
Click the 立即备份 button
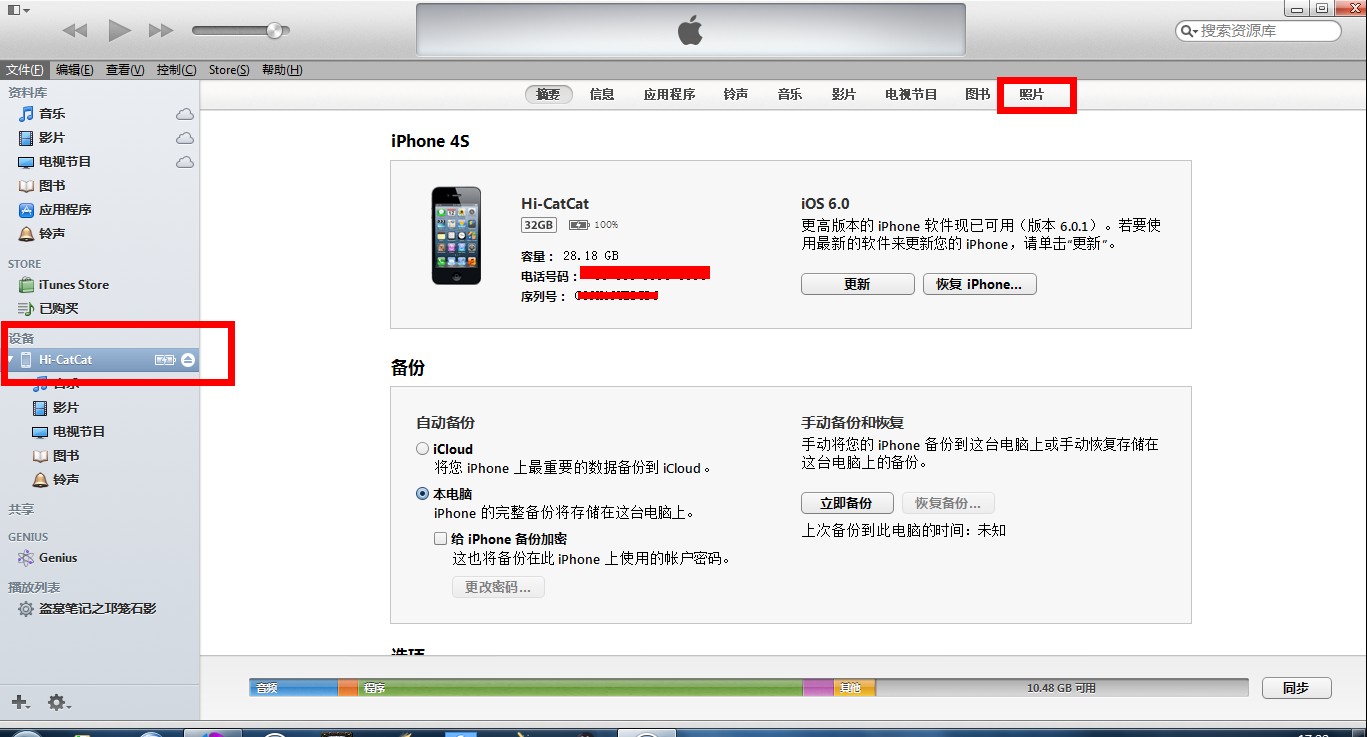click(x=847, y=503)
